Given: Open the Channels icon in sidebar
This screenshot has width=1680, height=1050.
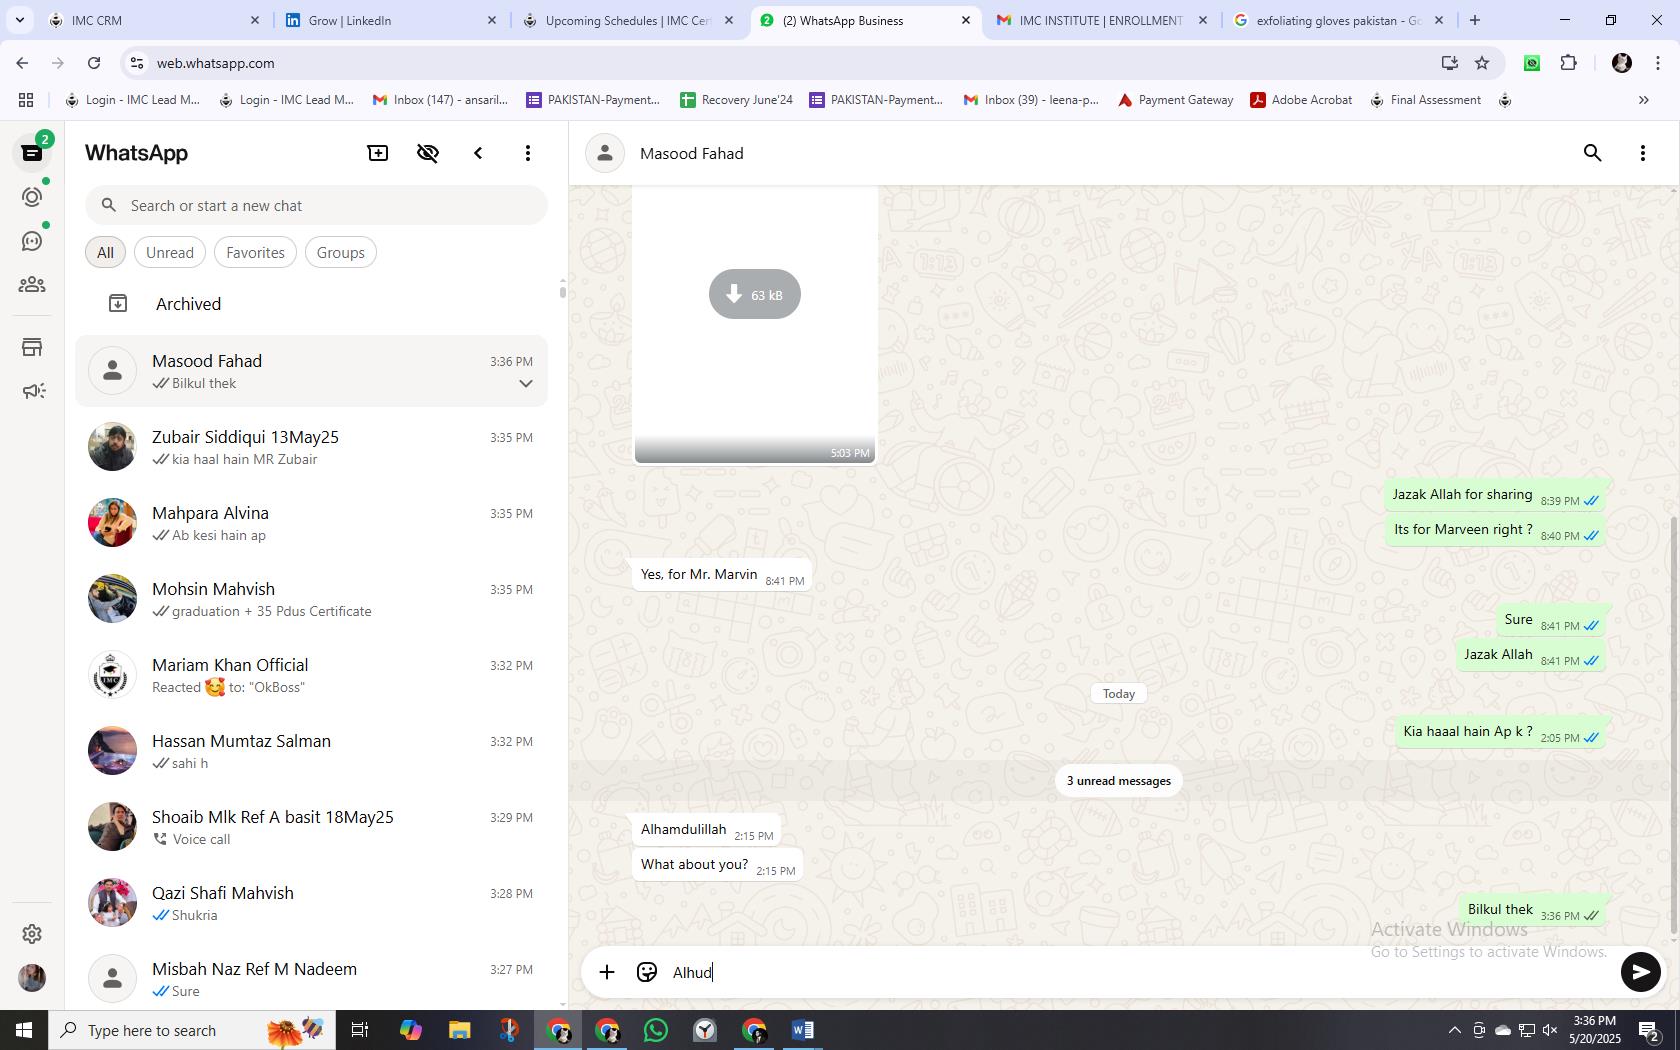Looking at the screenshot, I should 32,241.
